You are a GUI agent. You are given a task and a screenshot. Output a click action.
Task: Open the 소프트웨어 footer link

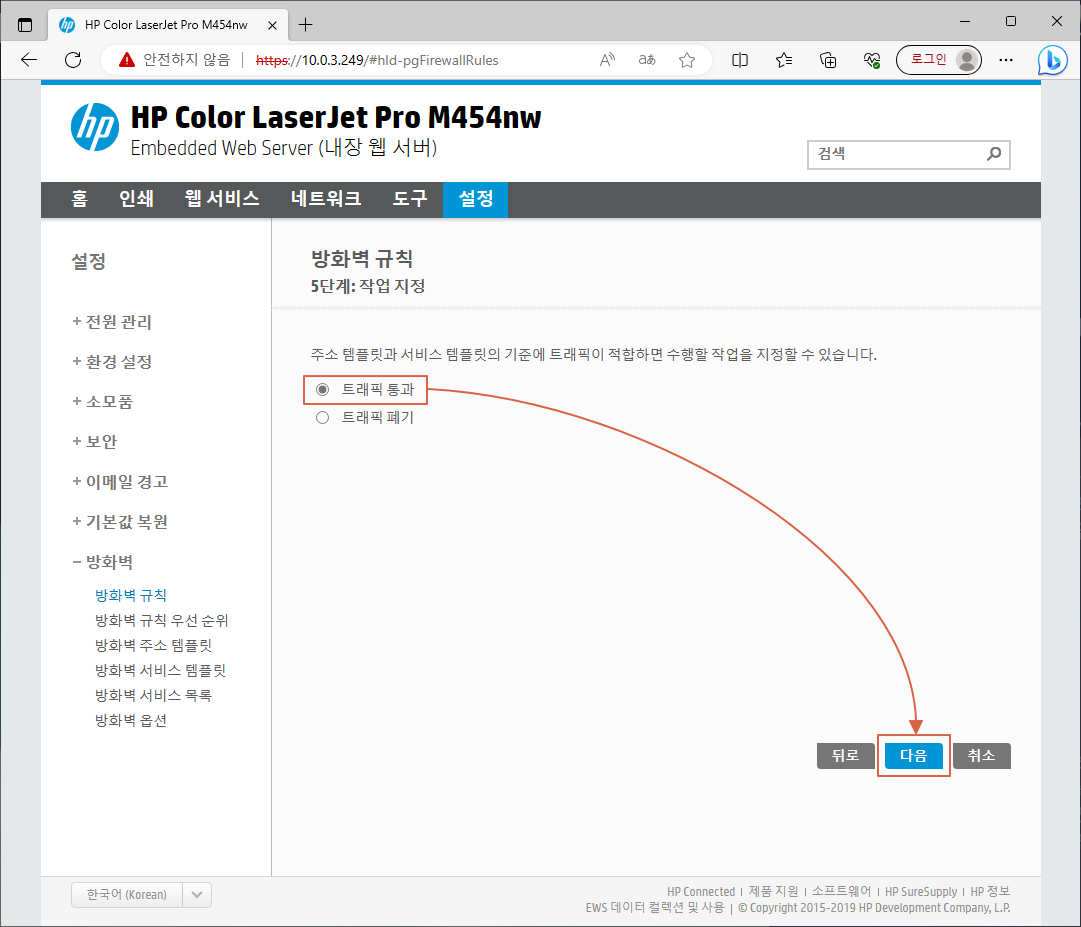842,892
